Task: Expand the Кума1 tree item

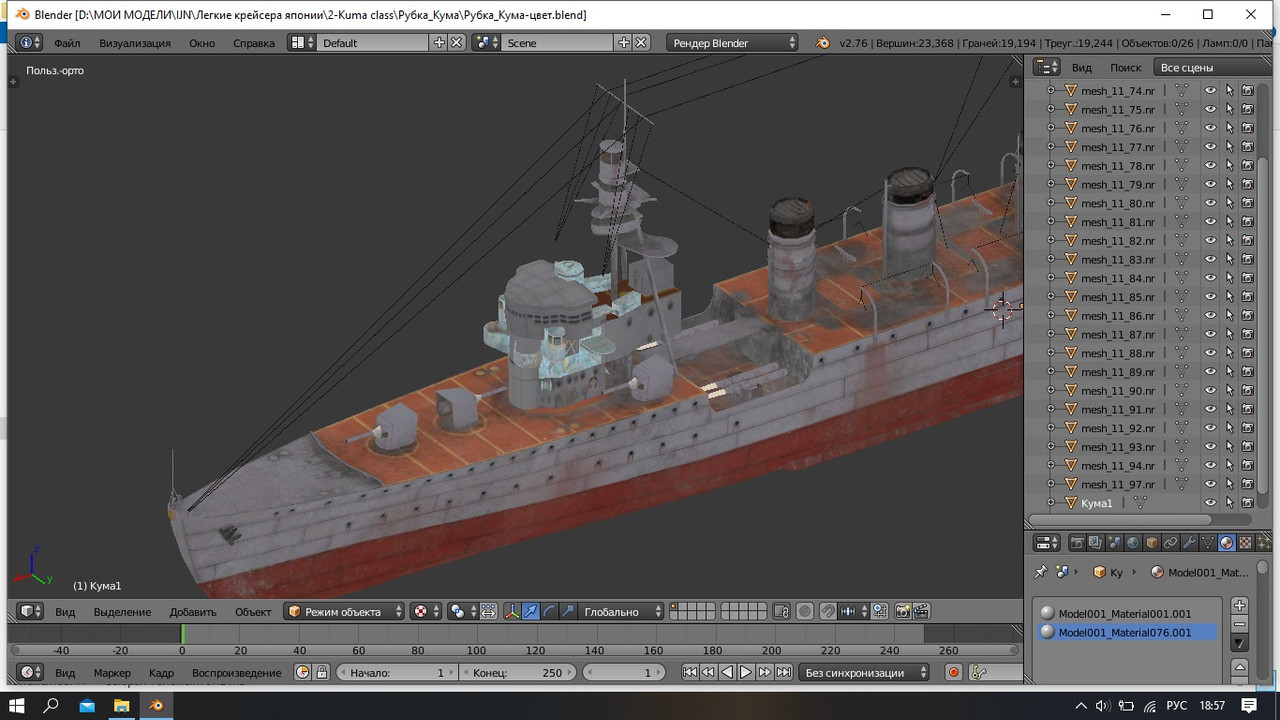Action: point(1050,503)
